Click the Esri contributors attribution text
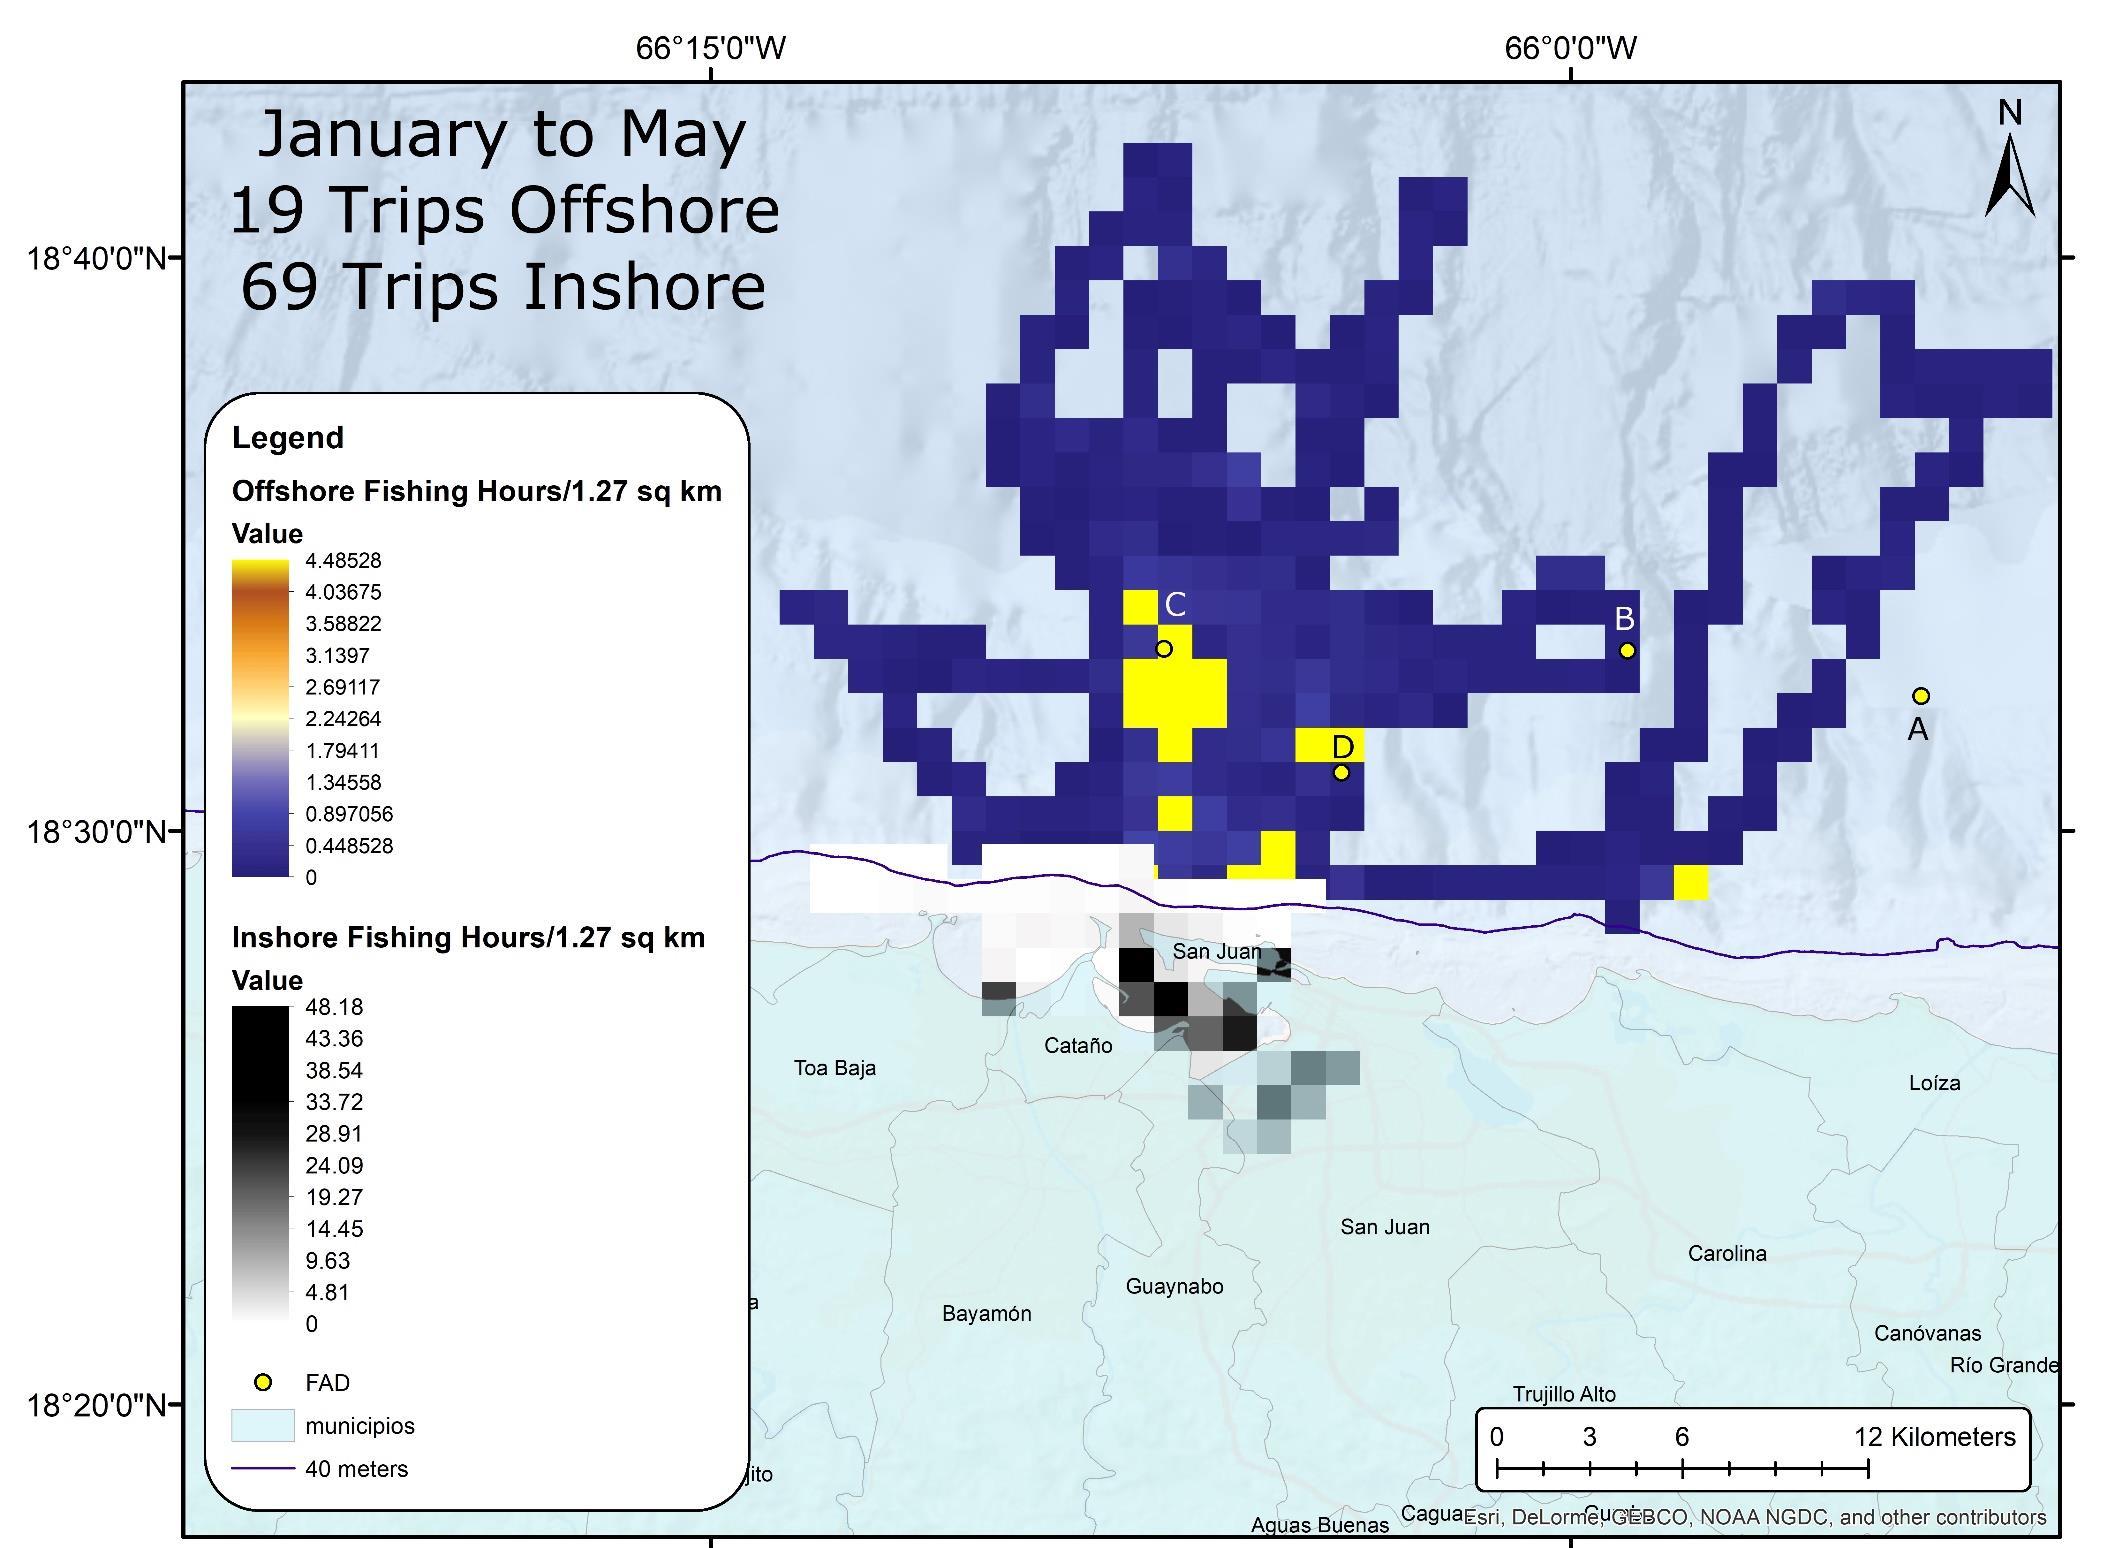2107x1548 pixels. (x=1754, y=1517)
